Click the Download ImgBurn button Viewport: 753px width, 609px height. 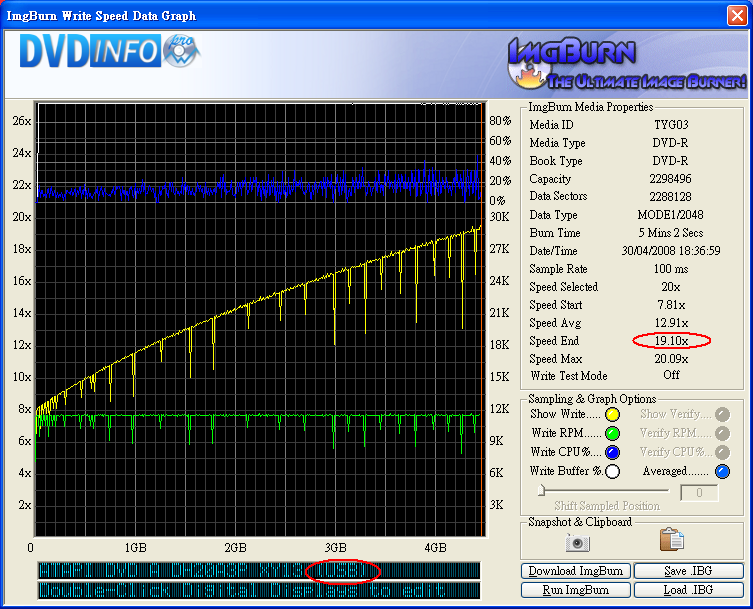pyautogui.click(x=577, y=571)
